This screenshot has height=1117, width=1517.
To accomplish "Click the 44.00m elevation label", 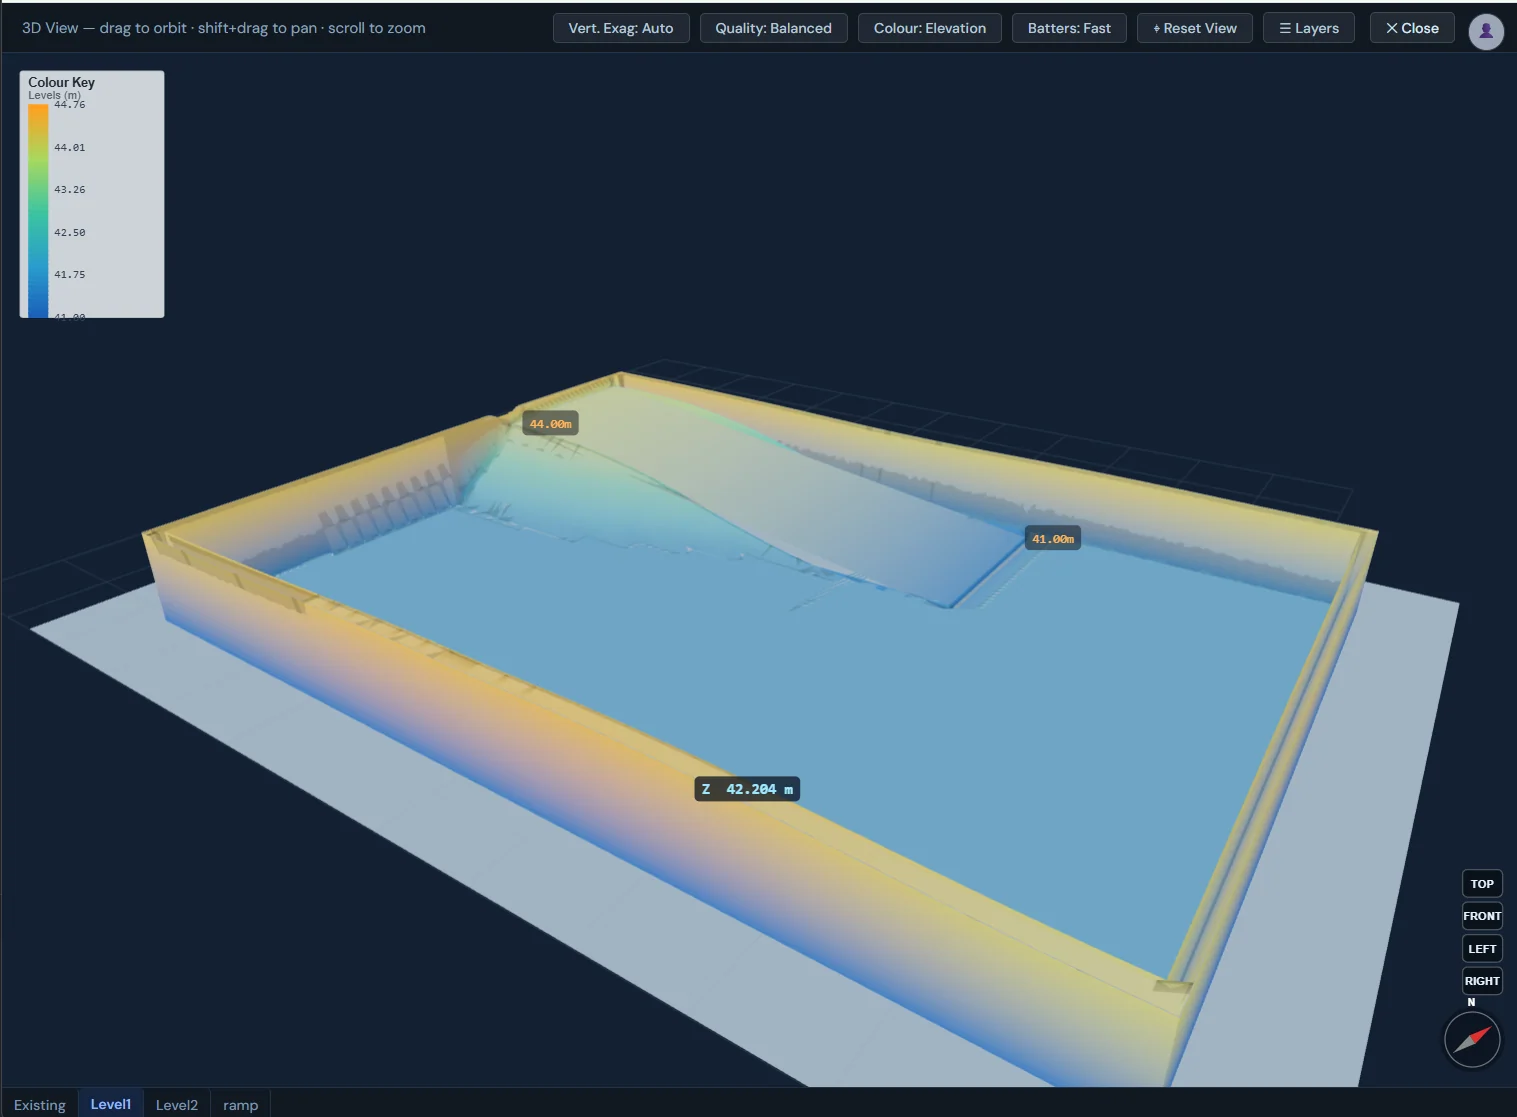I will click(x=550, y=424).
